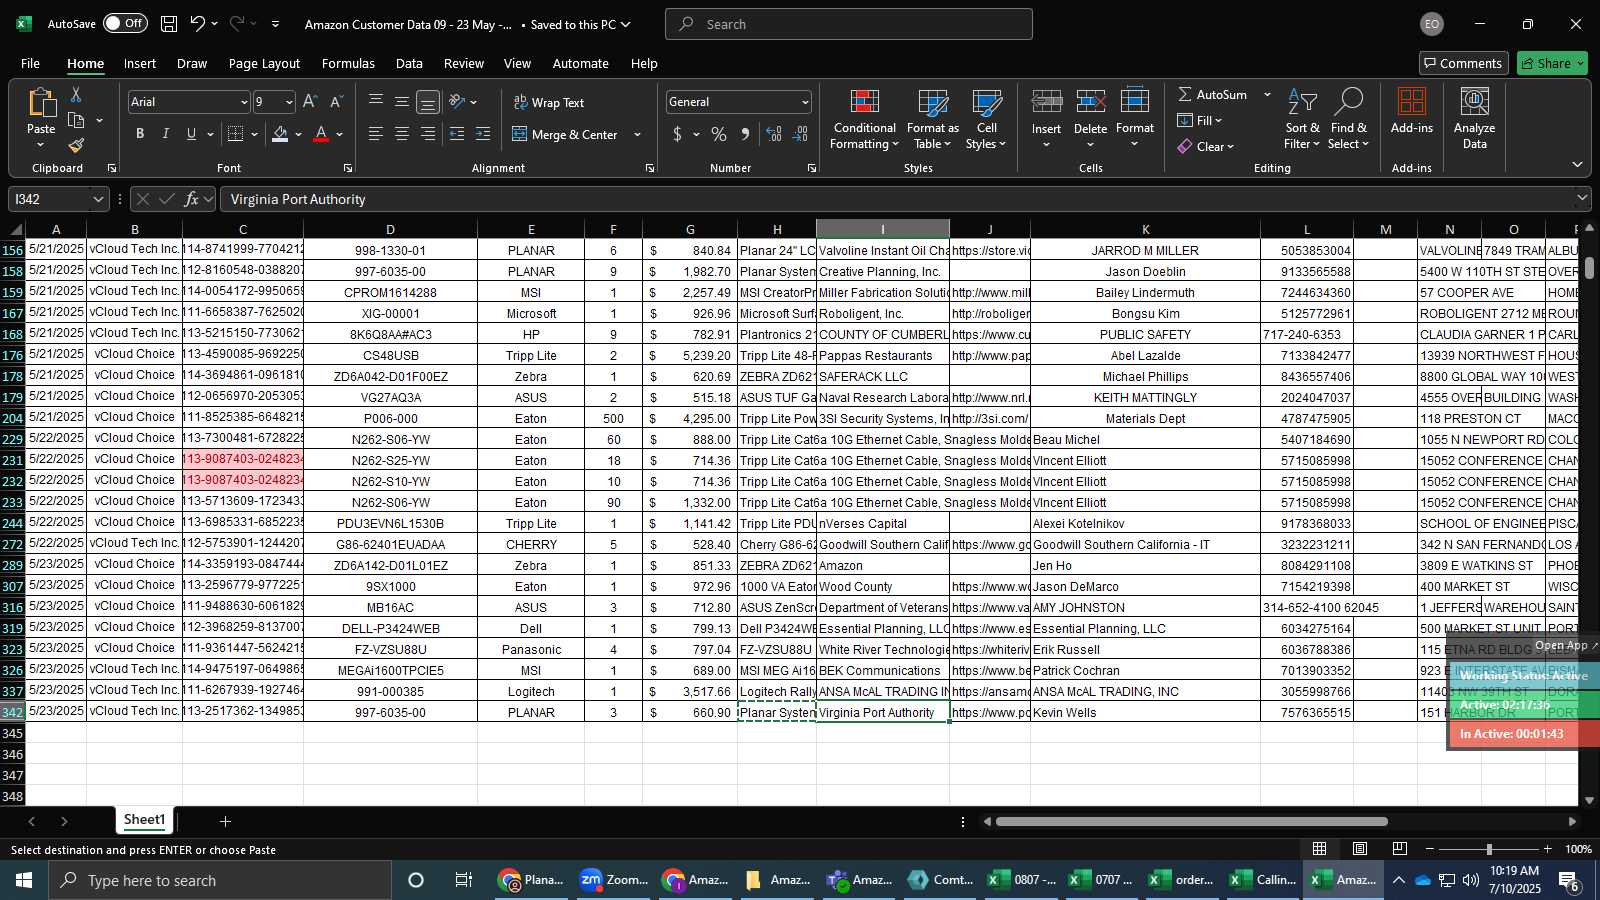Click the Increase Decimal icon

coord(774,134)
